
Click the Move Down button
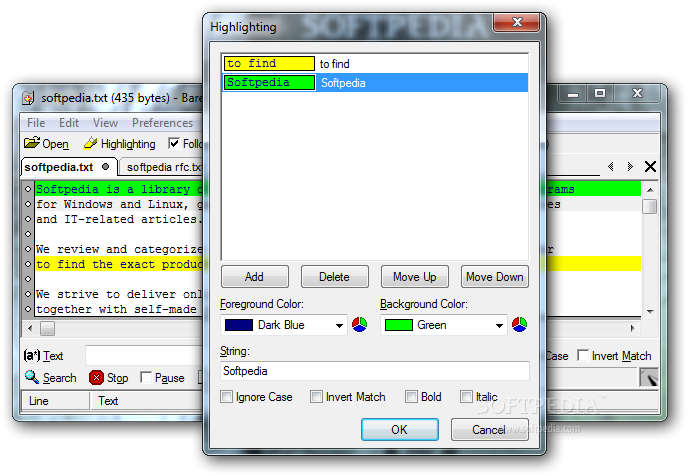494,277
